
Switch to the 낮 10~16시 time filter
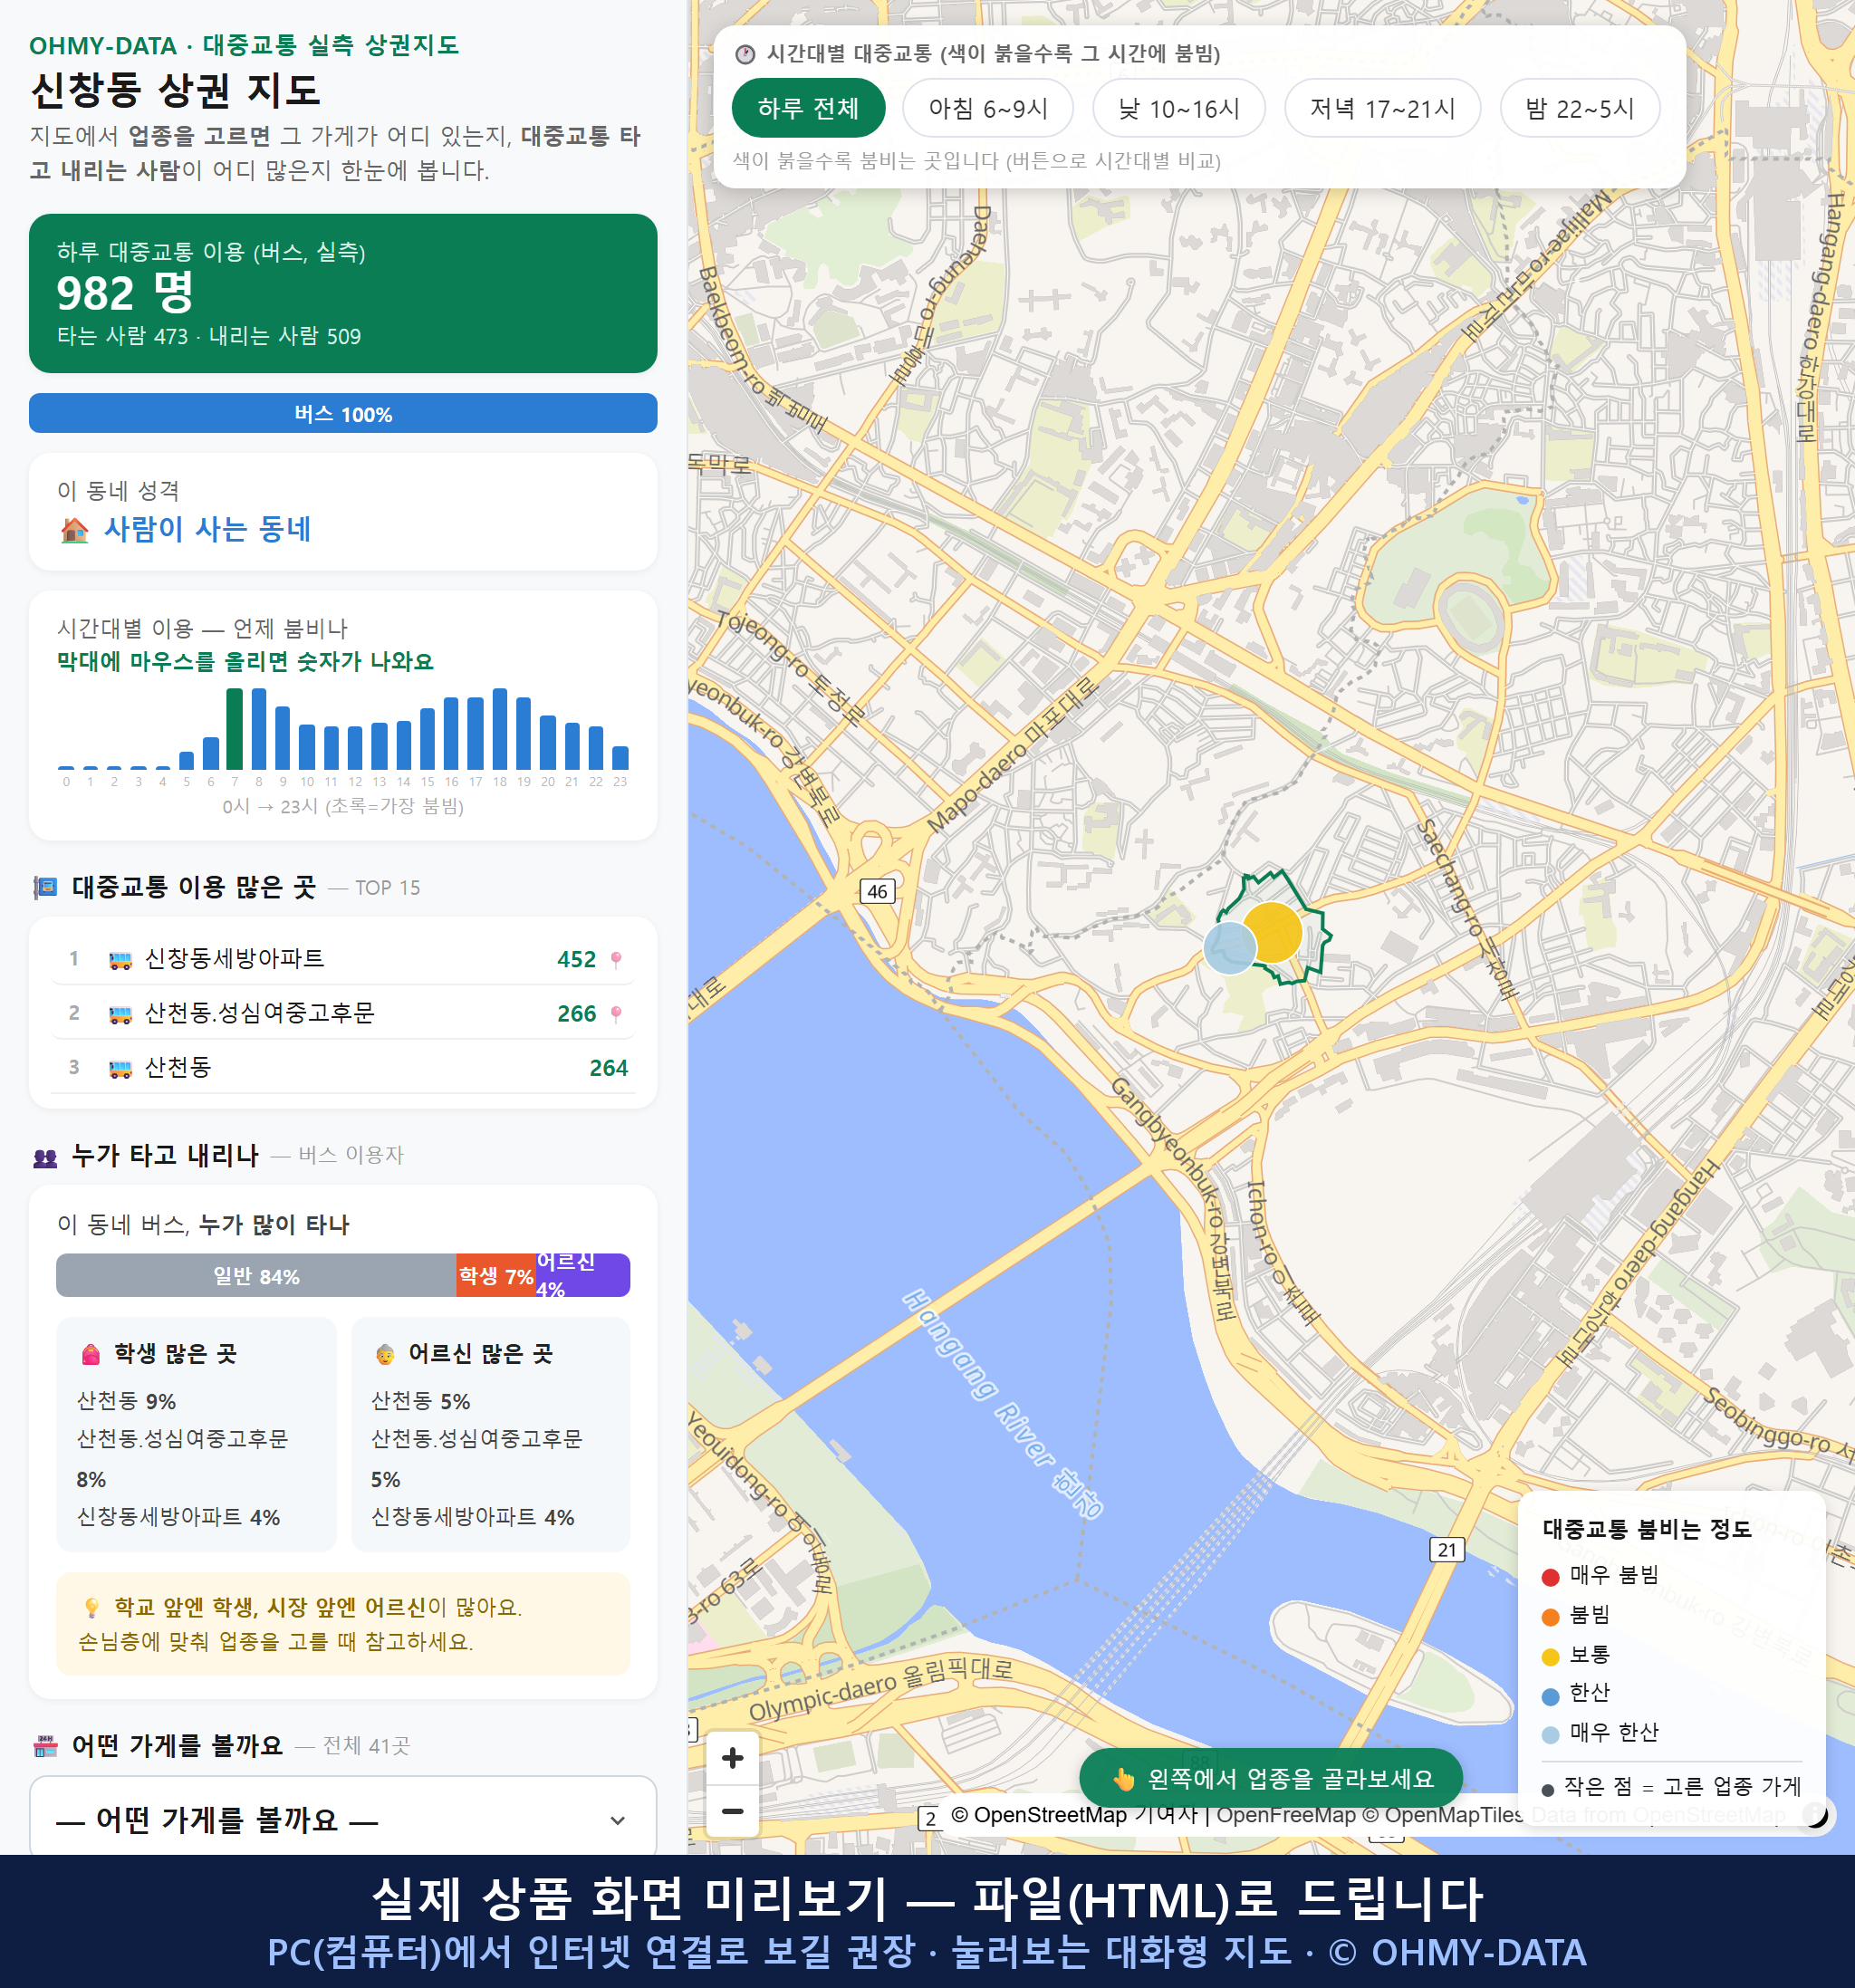(x=1179, y=108)
